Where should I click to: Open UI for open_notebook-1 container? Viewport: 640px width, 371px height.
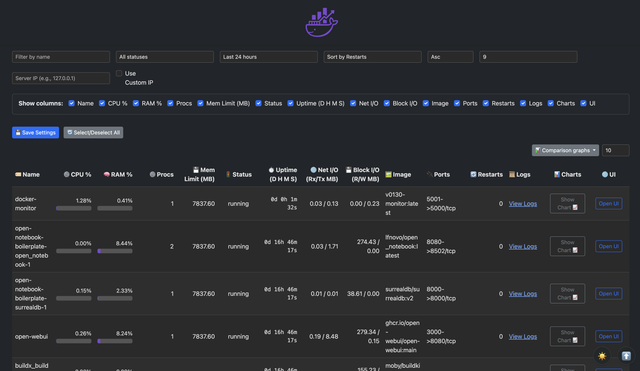[x=609, y=246]
